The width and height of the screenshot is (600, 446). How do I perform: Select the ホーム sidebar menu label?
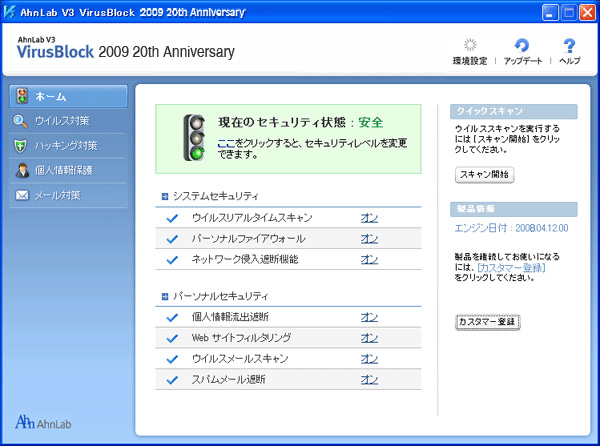[51, 96]
